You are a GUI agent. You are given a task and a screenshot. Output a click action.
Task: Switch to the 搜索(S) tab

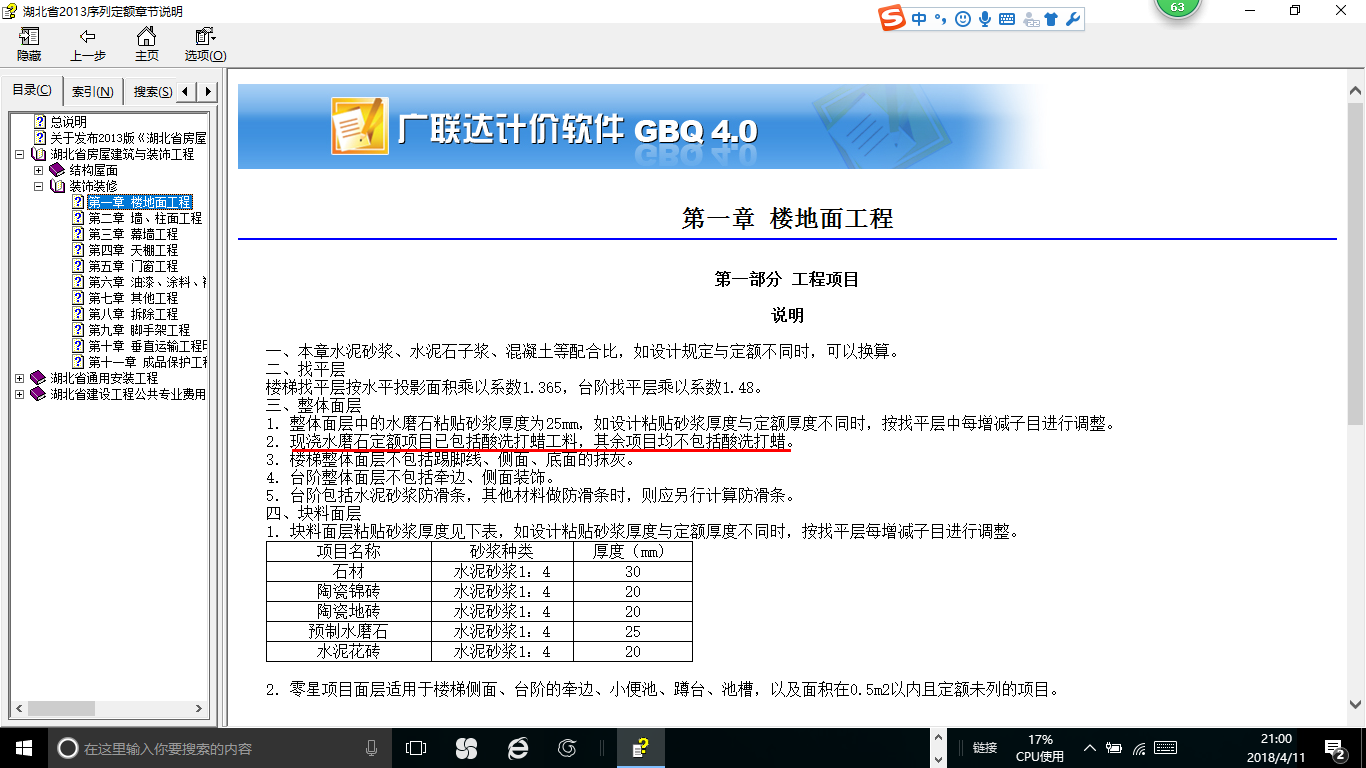coord(151,92)
